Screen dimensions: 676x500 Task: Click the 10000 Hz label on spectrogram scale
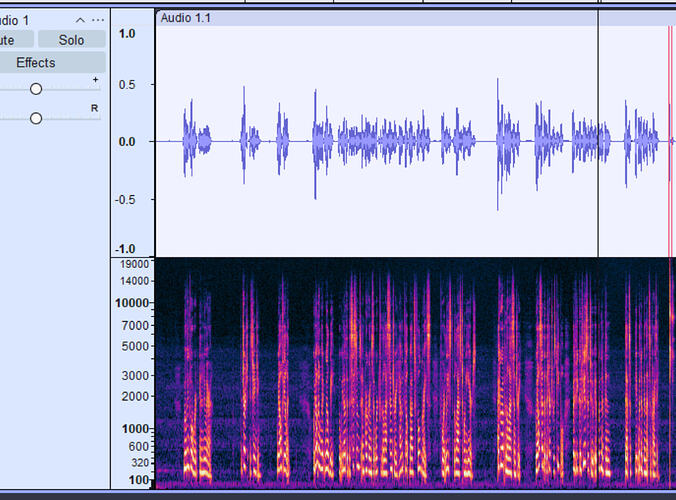click(x=131, y=302)
